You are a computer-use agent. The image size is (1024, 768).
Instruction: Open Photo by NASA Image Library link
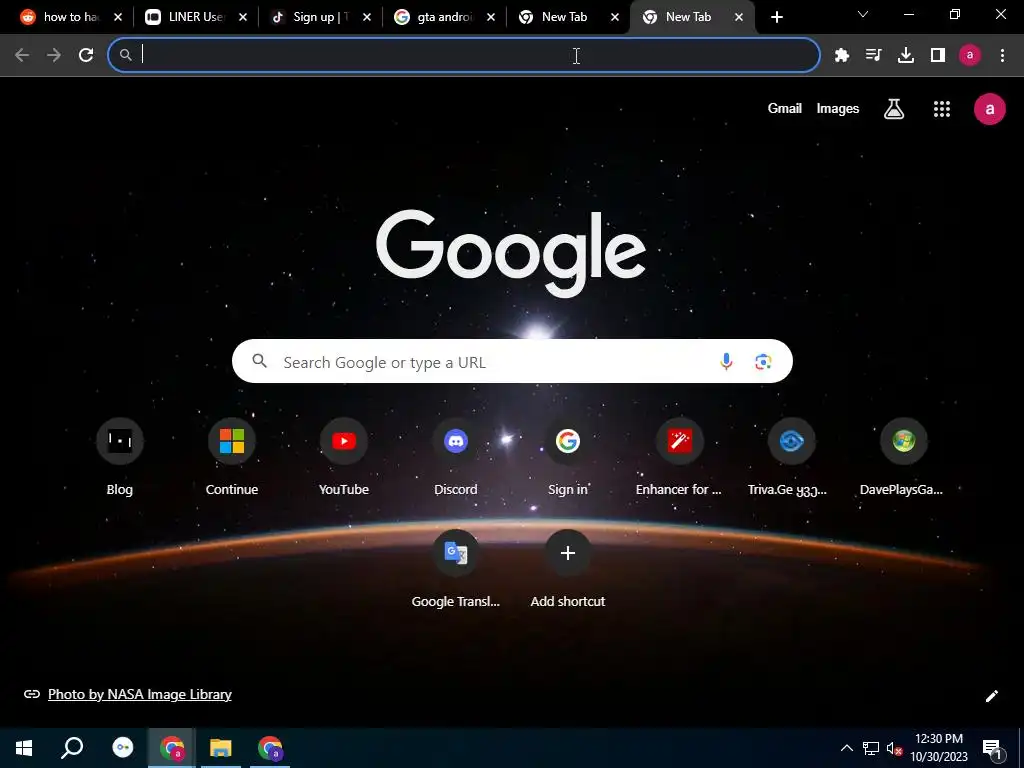(x=140, y=694)
